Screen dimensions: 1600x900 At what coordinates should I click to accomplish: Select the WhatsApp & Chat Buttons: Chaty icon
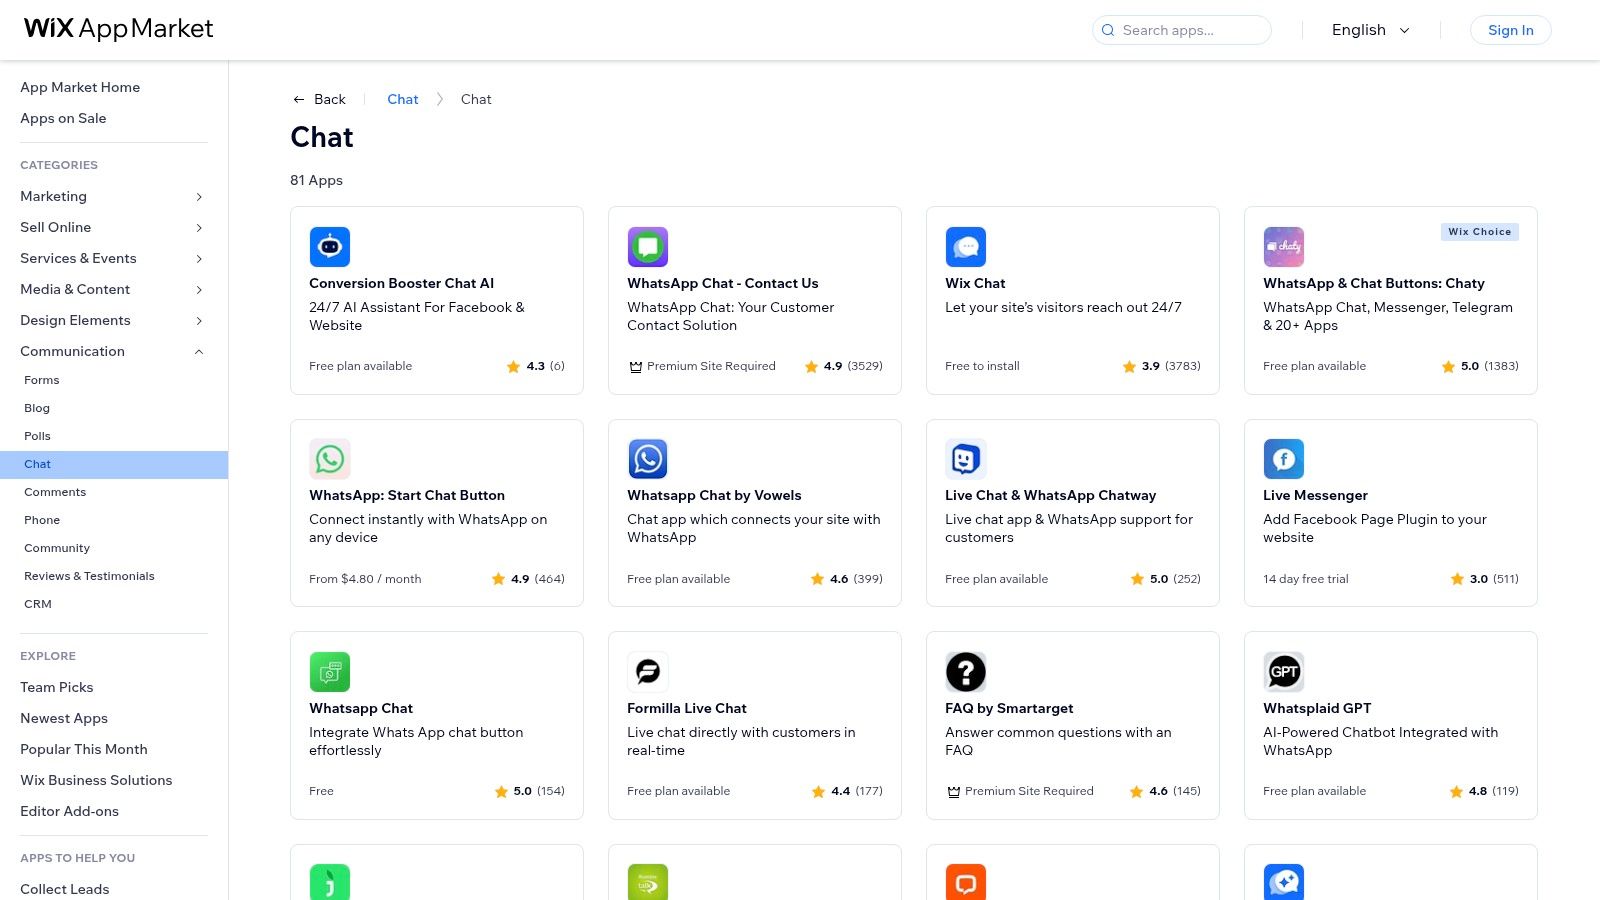1284,246
